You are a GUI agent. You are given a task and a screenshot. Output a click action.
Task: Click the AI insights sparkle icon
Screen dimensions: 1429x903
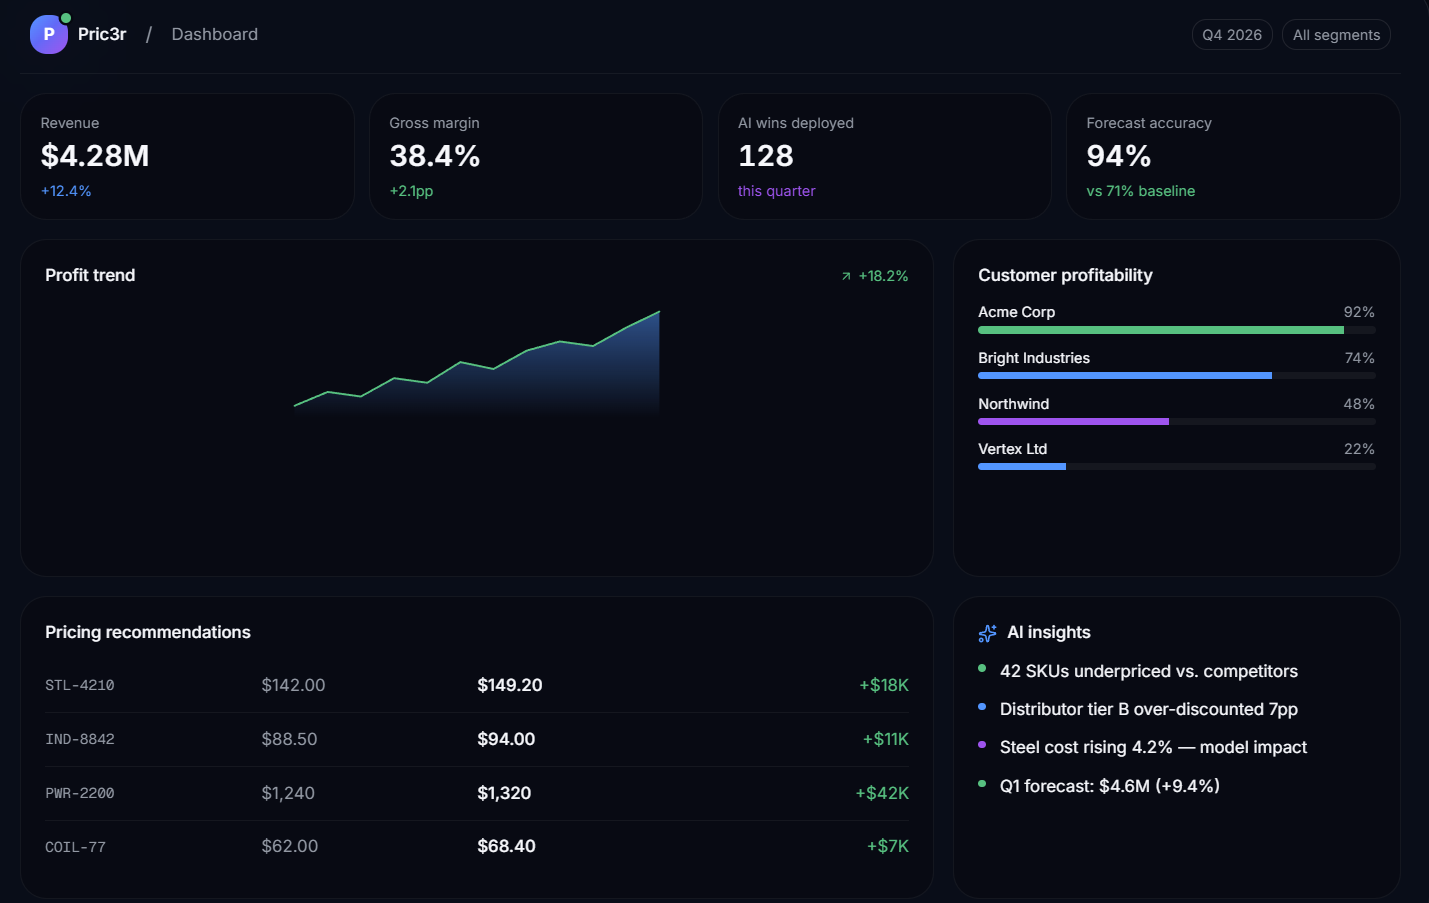click(x=987, y=633)
